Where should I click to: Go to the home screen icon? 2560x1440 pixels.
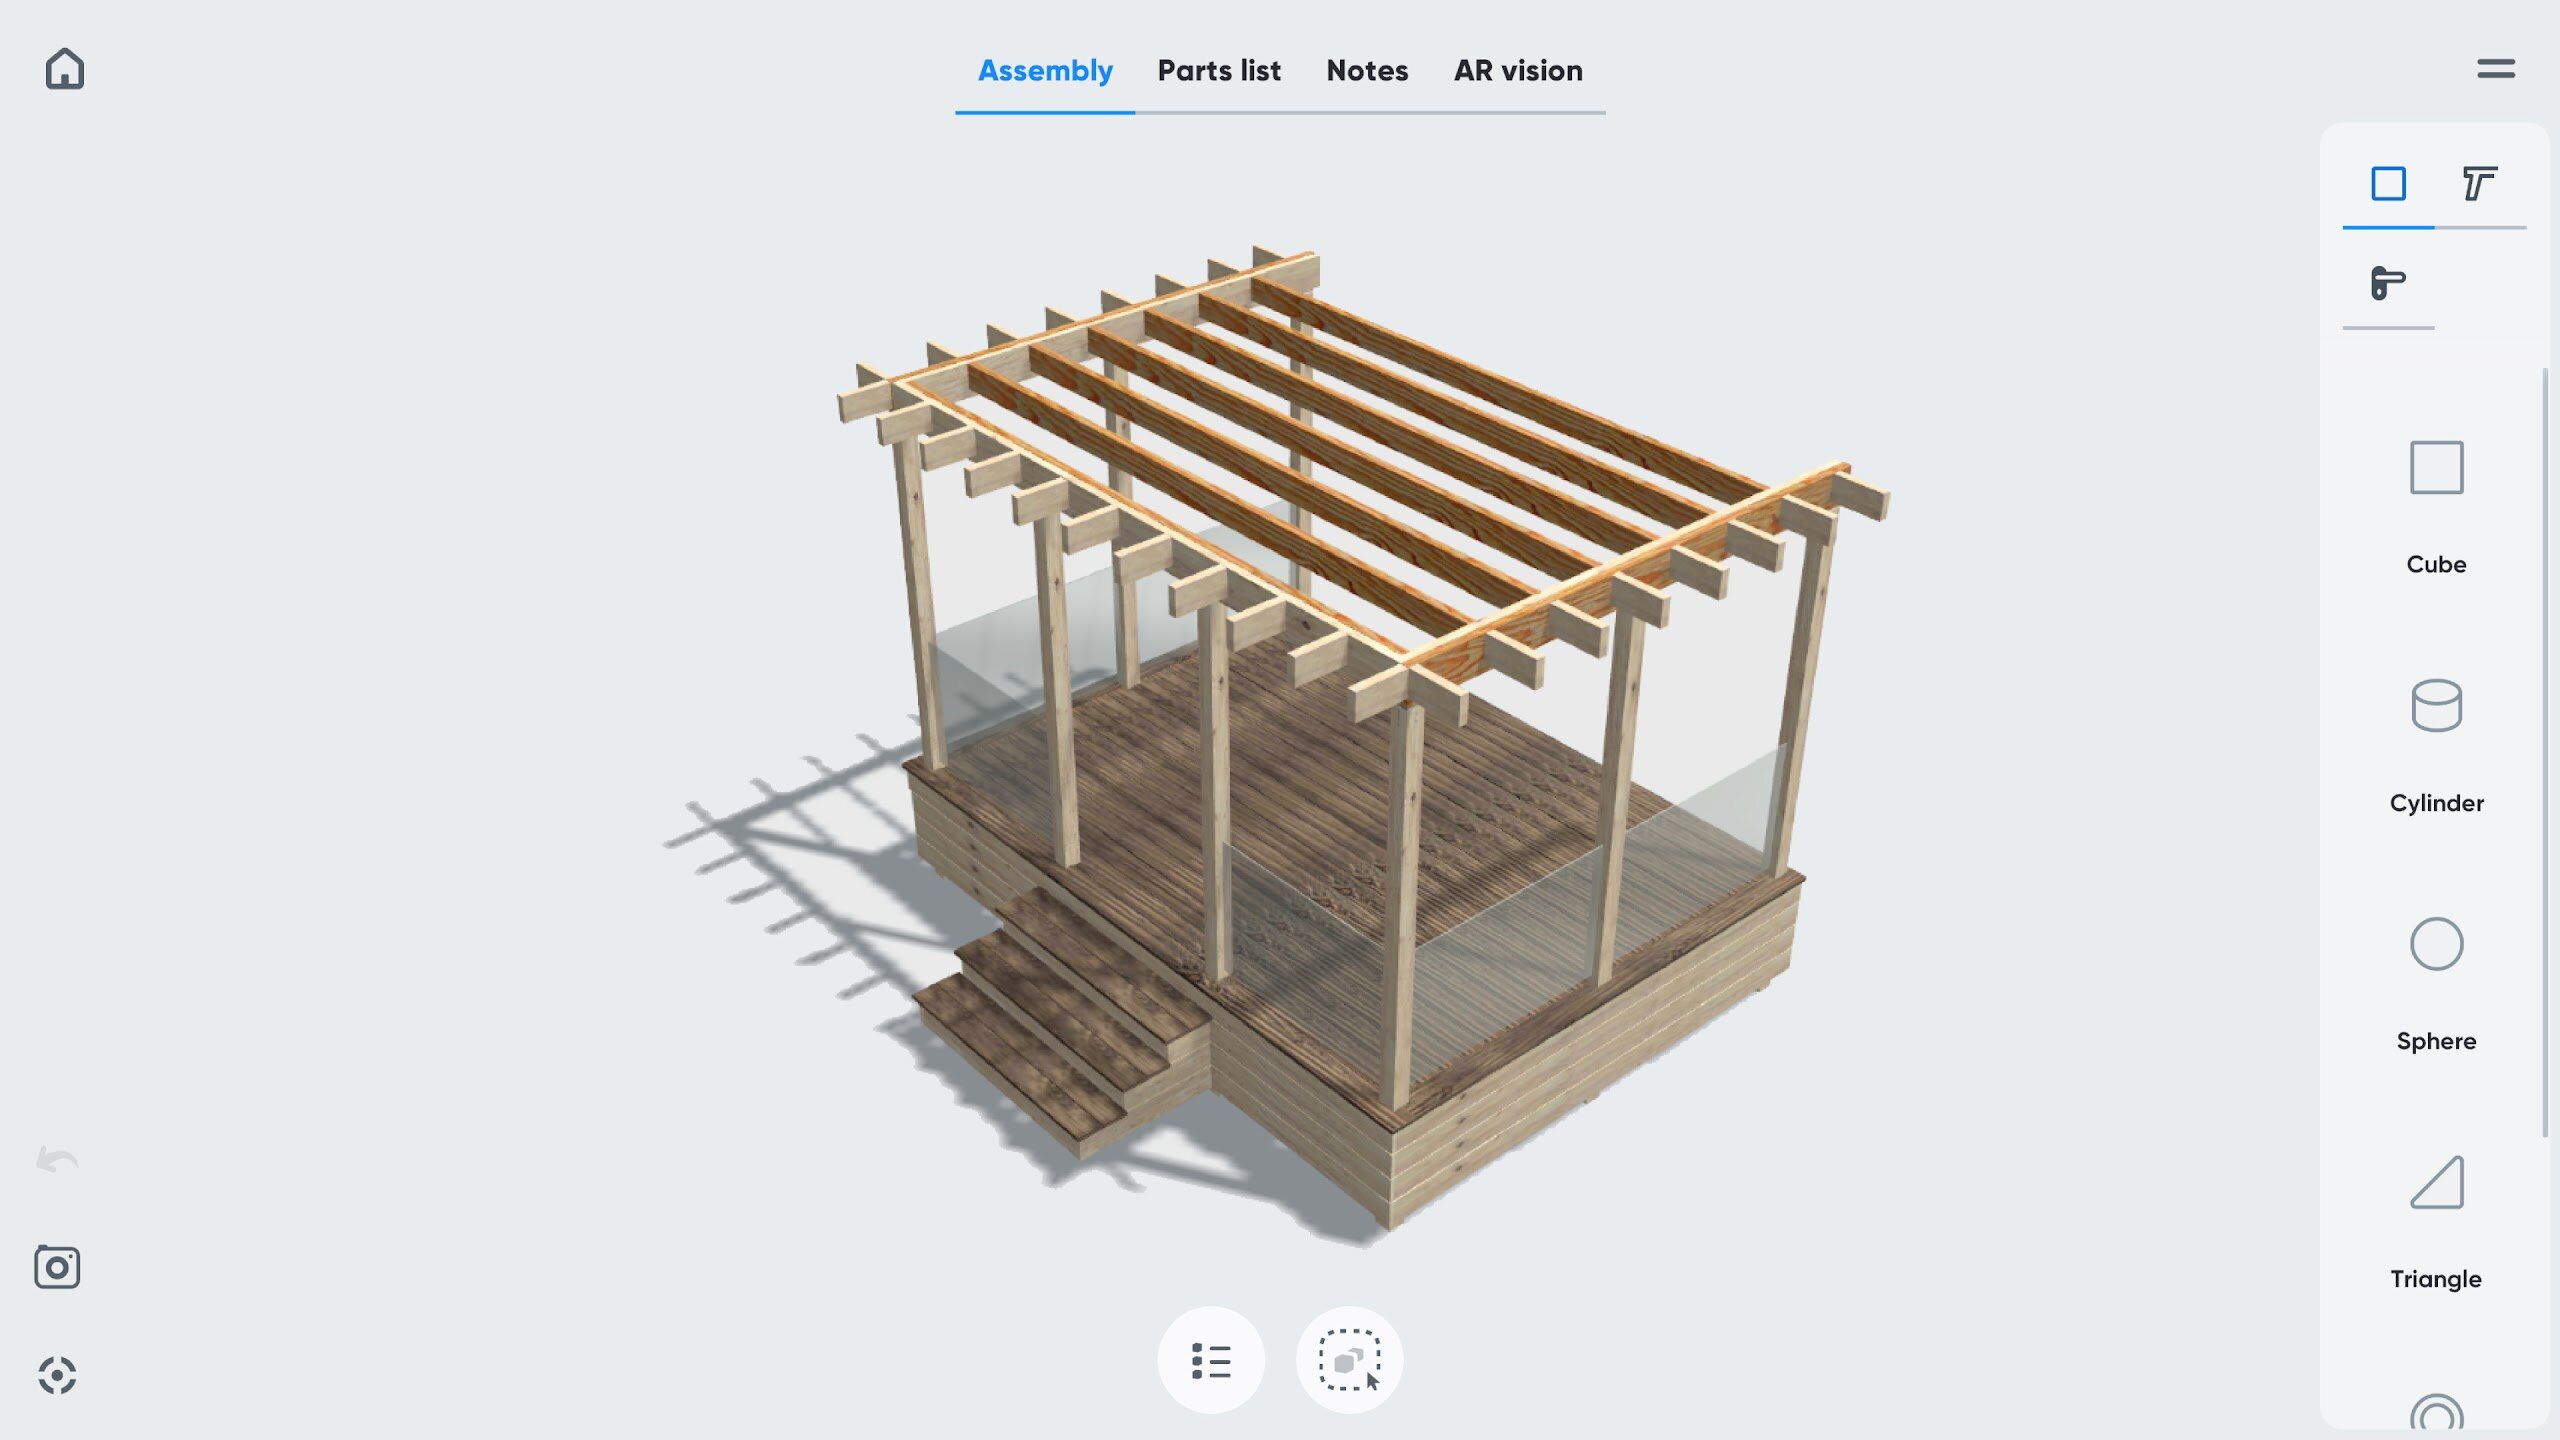65,69
